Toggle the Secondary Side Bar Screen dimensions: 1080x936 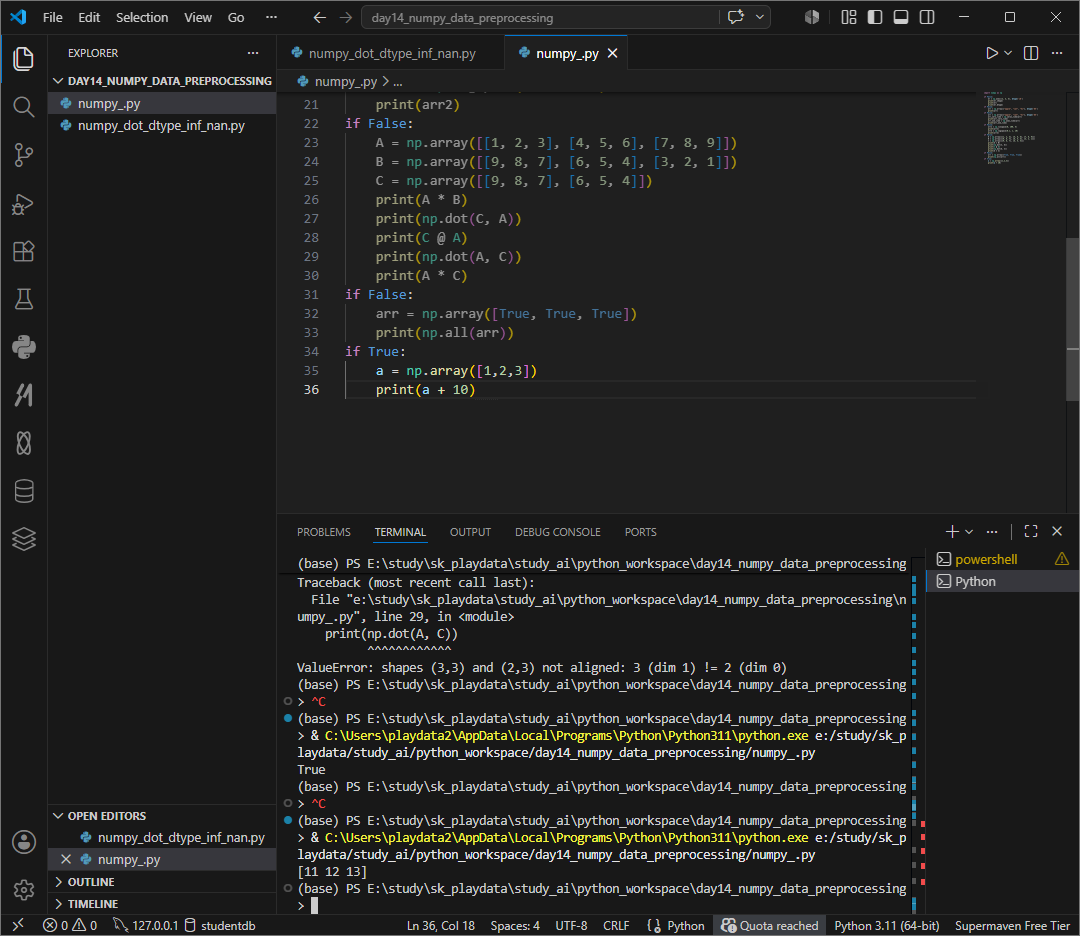click(x=927, y=17)
